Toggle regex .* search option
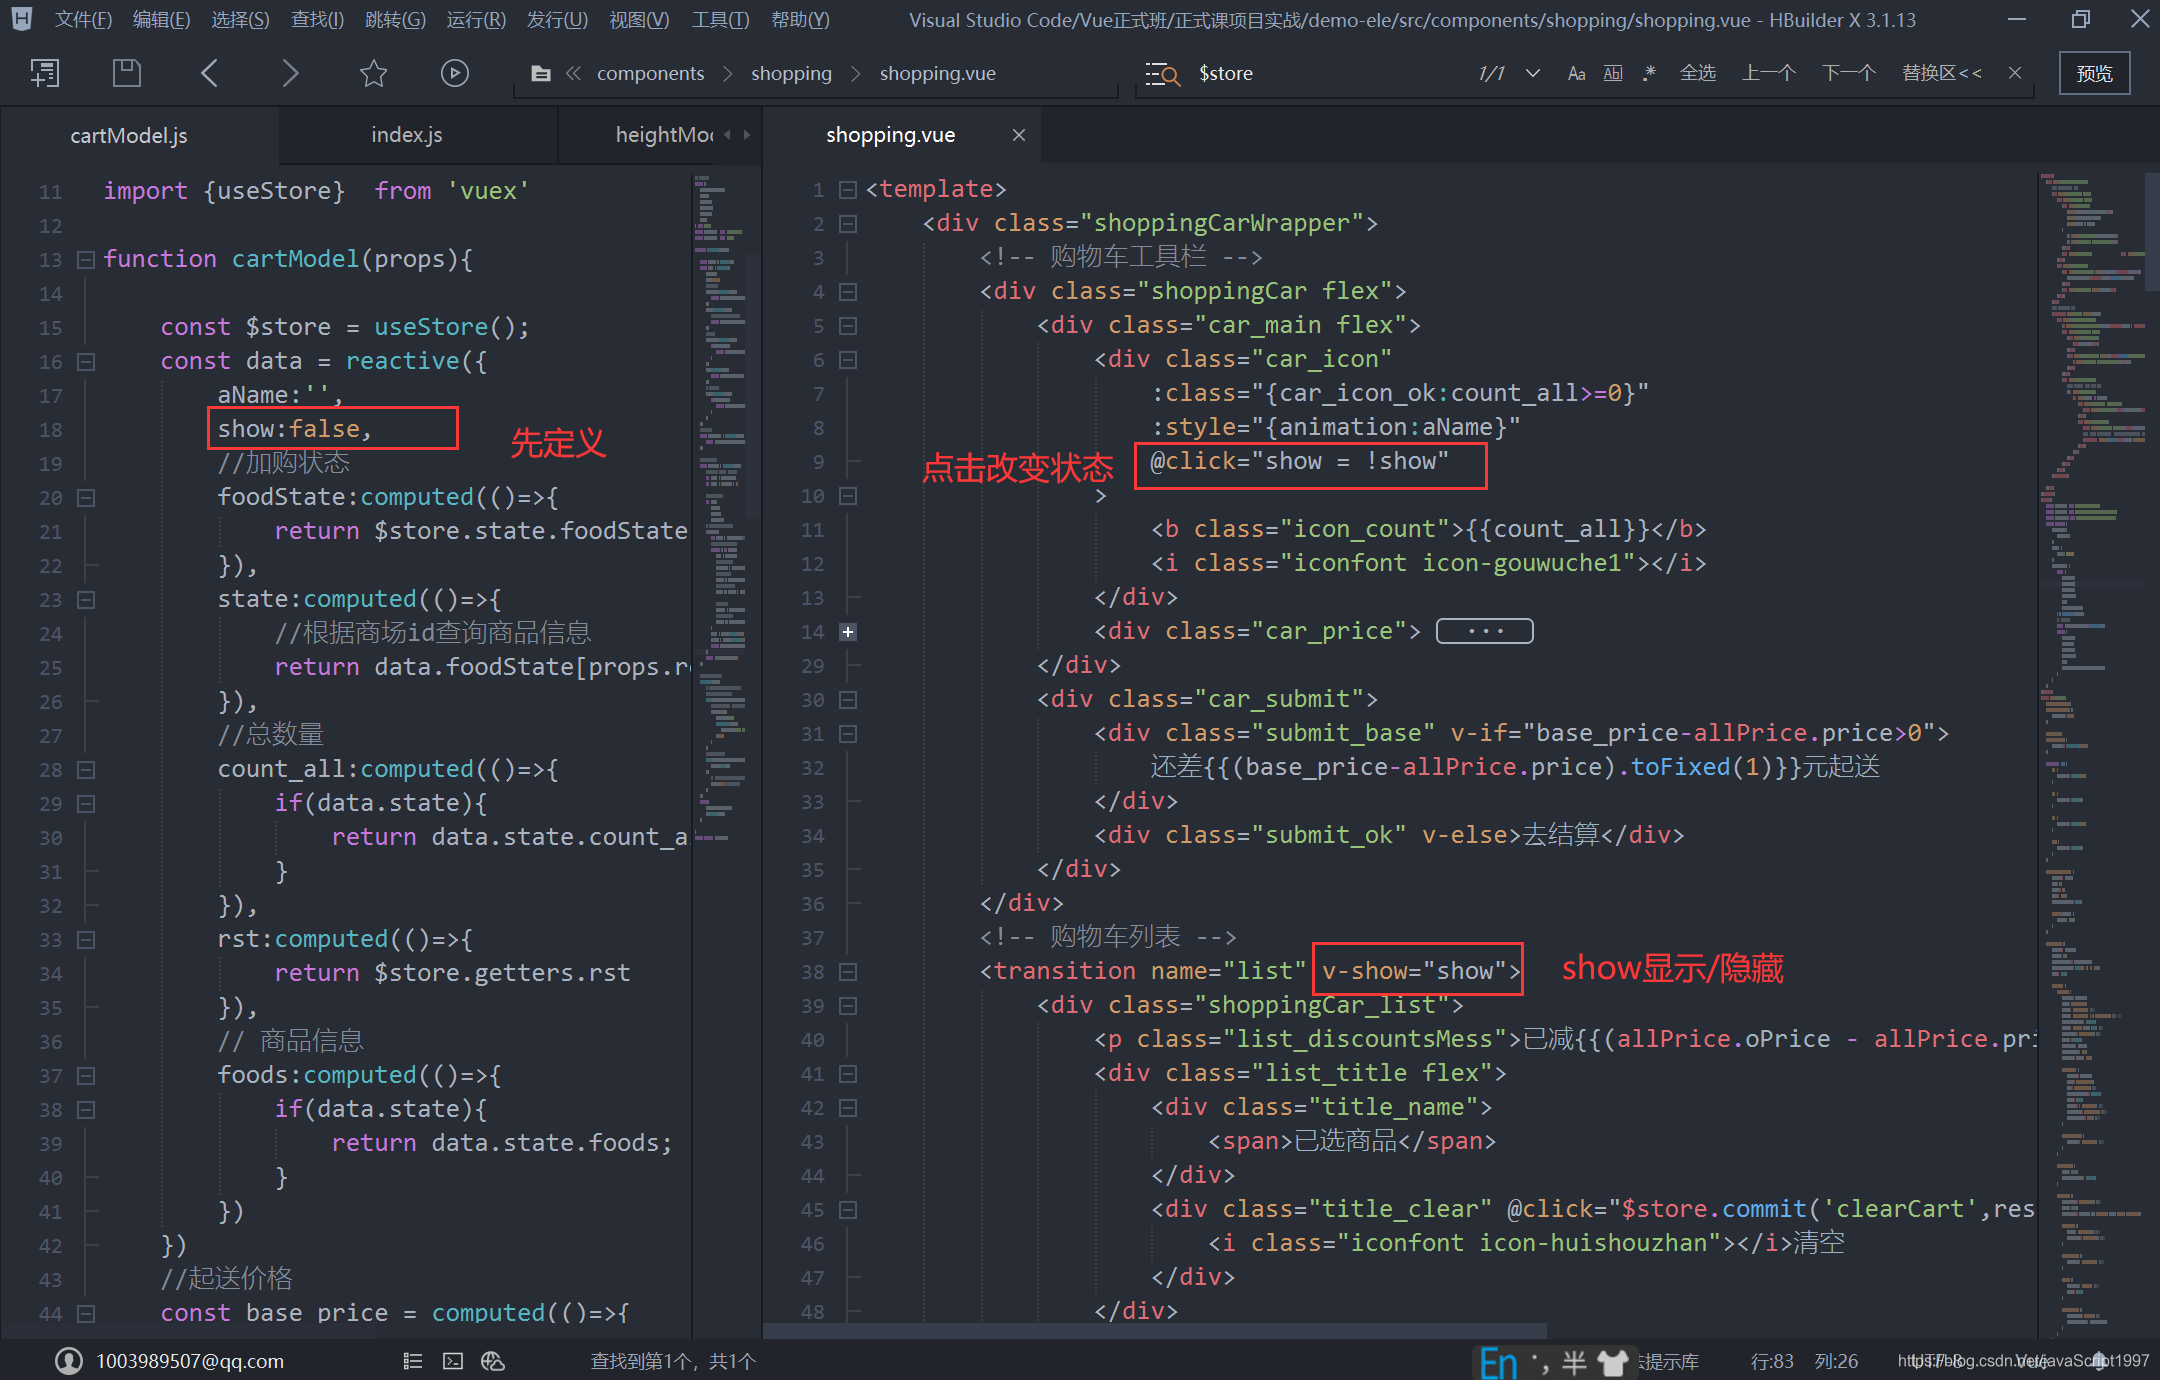This screenshot has width=2160, height=1380. coord(1649,73)
